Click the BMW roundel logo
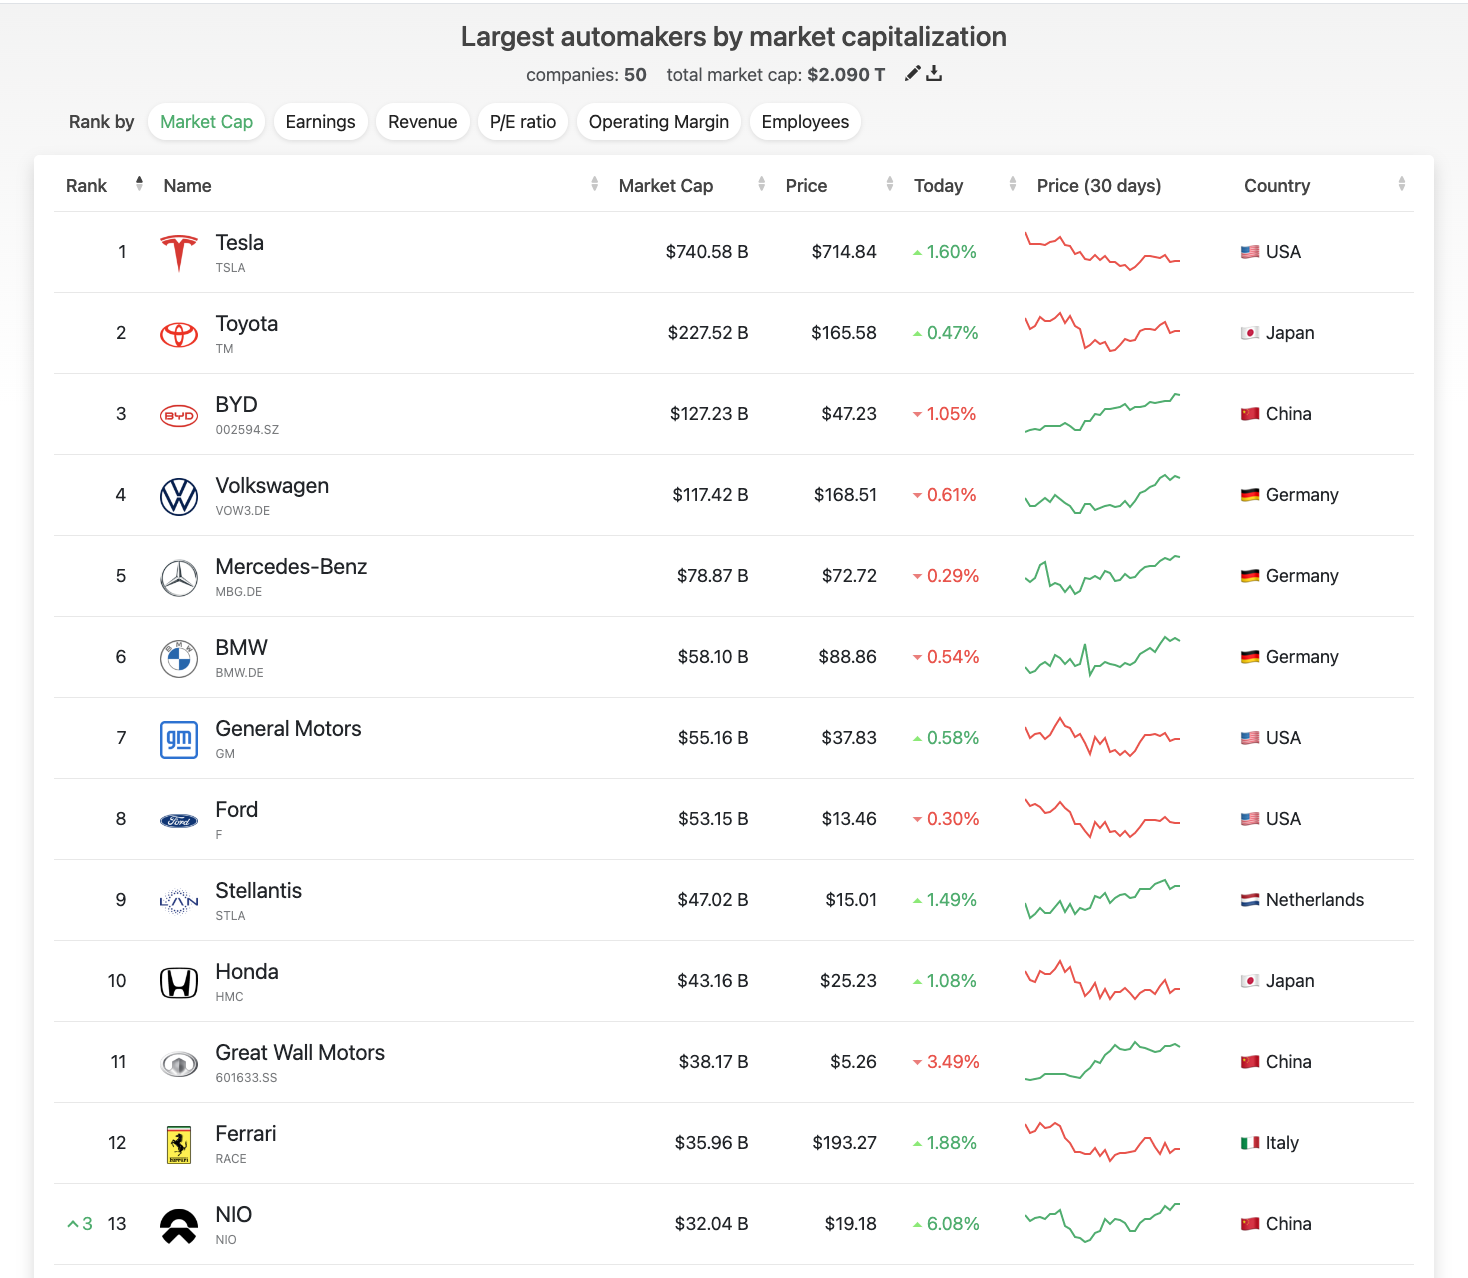The height and width of the screenshot is (1278, 1468). 179,658
